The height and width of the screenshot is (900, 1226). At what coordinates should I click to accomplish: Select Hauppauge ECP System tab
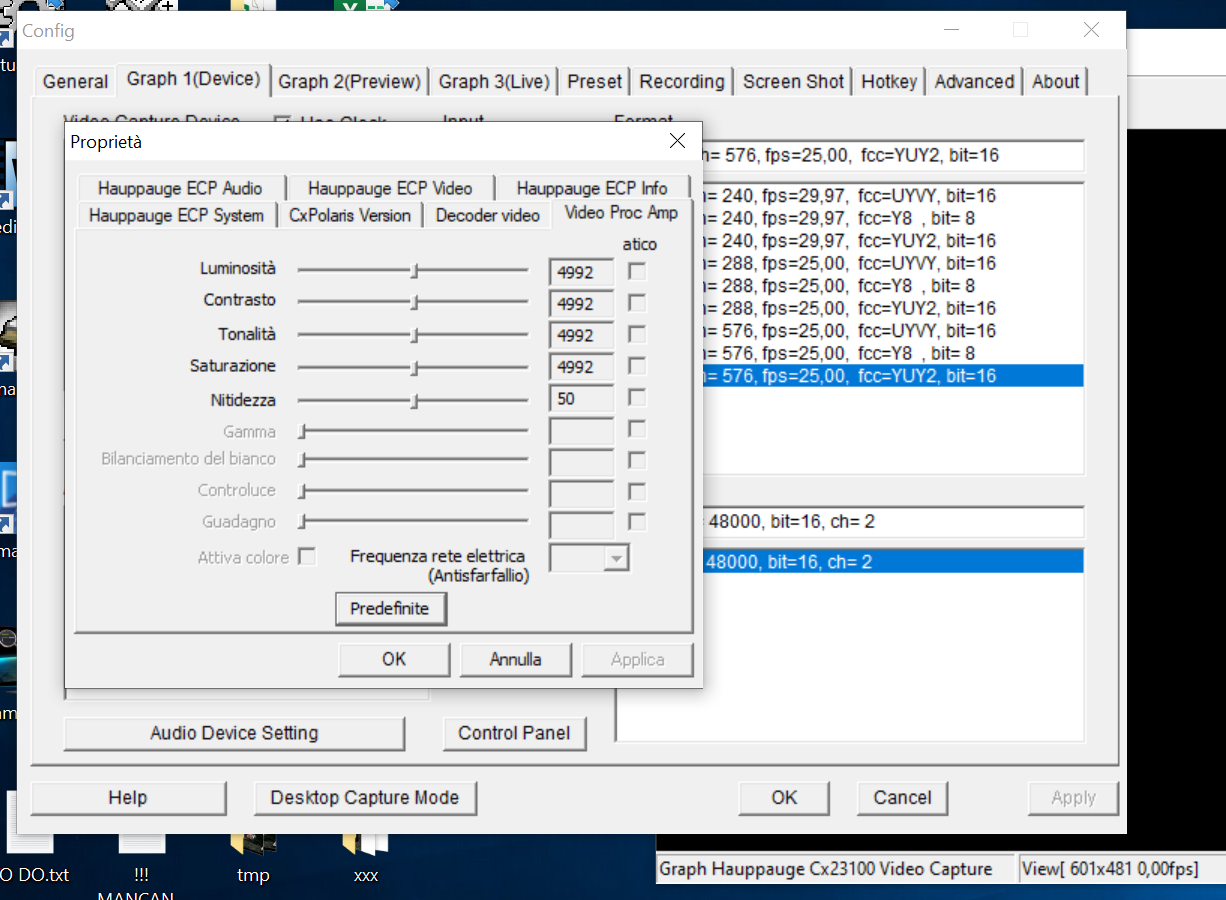tap(176, 215)
